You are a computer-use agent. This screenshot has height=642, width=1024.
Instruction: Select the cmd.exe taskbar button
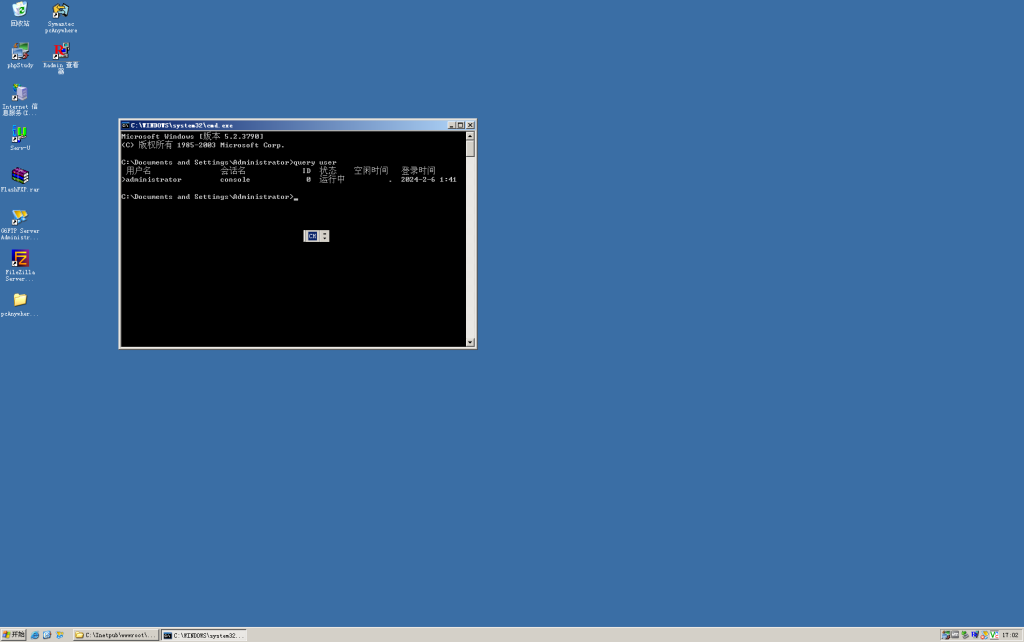coord(204,635)
